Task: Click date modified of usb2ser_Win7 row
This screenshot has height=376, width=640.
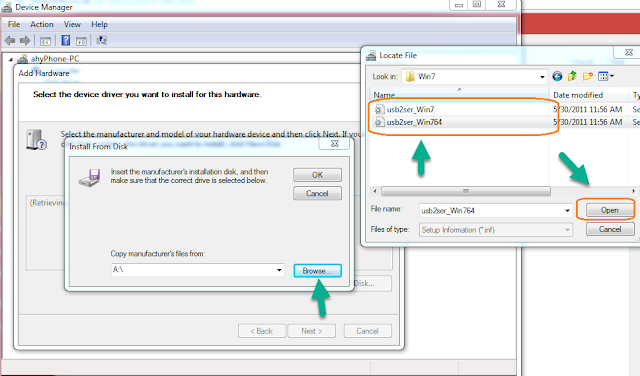Action: click(588, 109)
